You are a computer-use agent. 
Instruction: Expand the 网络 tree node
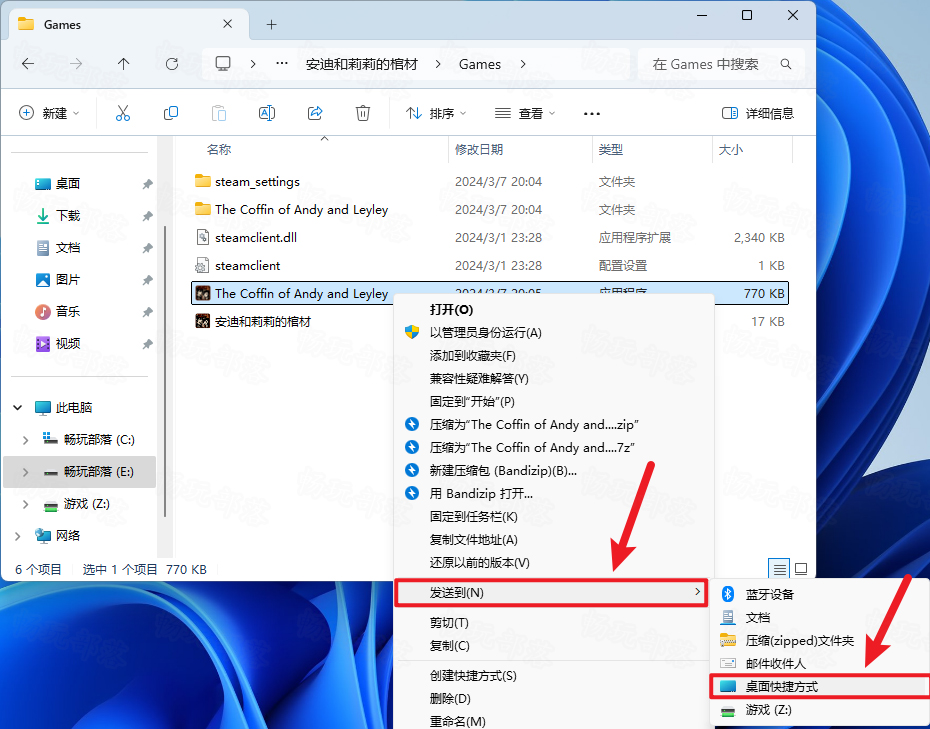pyautogui.click(x=18, y=536)
